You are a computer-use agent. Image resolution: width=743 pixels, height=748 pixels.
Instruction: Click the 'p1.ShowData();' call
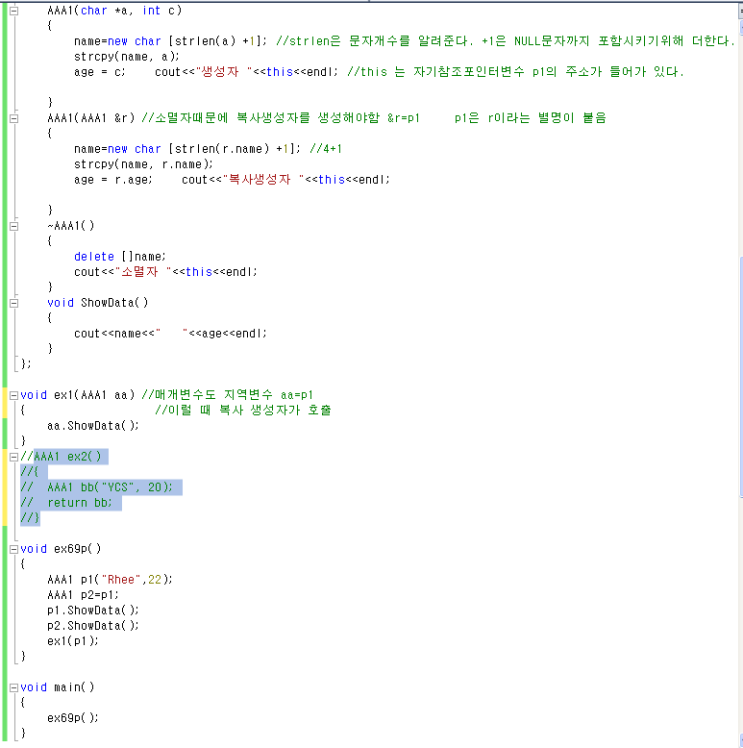(x=93, y=610)
